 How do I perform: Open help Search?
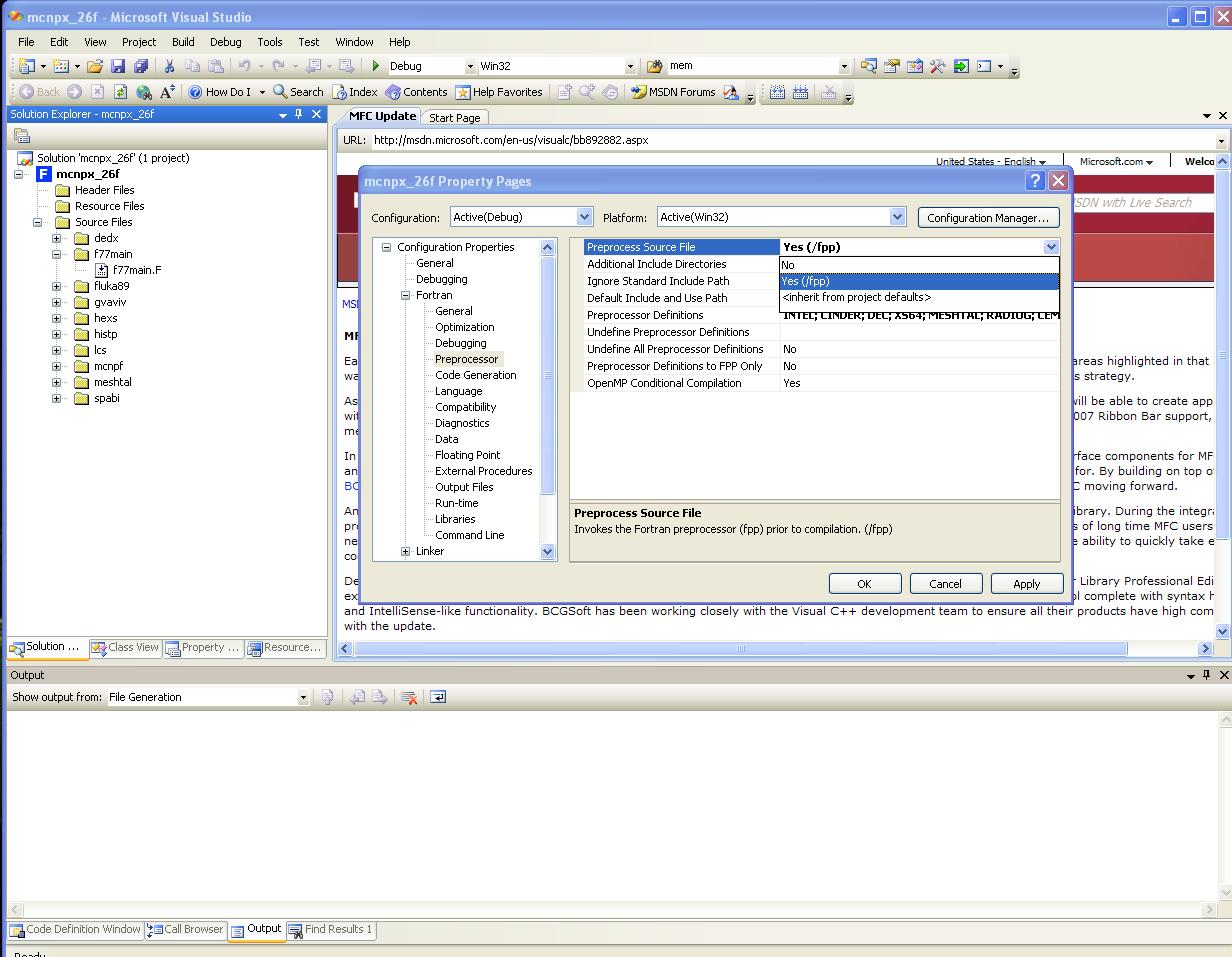pos(298,92)
